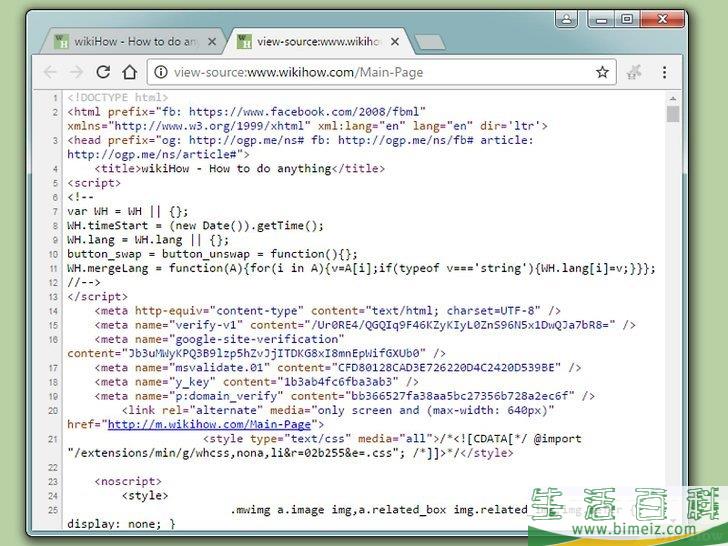Open the Chrome user profile button
Image resolution: width=728 pixels, height=546 pixels.
tap(566, 19)
